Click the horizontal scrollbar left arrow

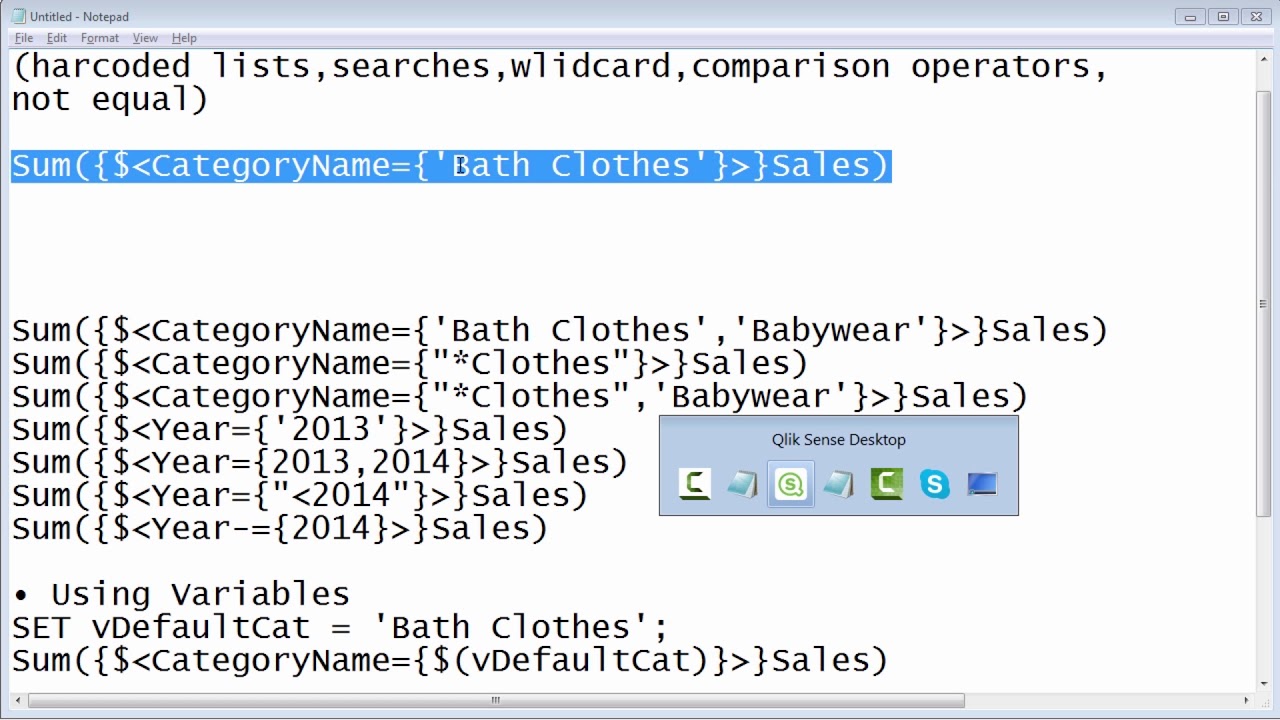19,701
